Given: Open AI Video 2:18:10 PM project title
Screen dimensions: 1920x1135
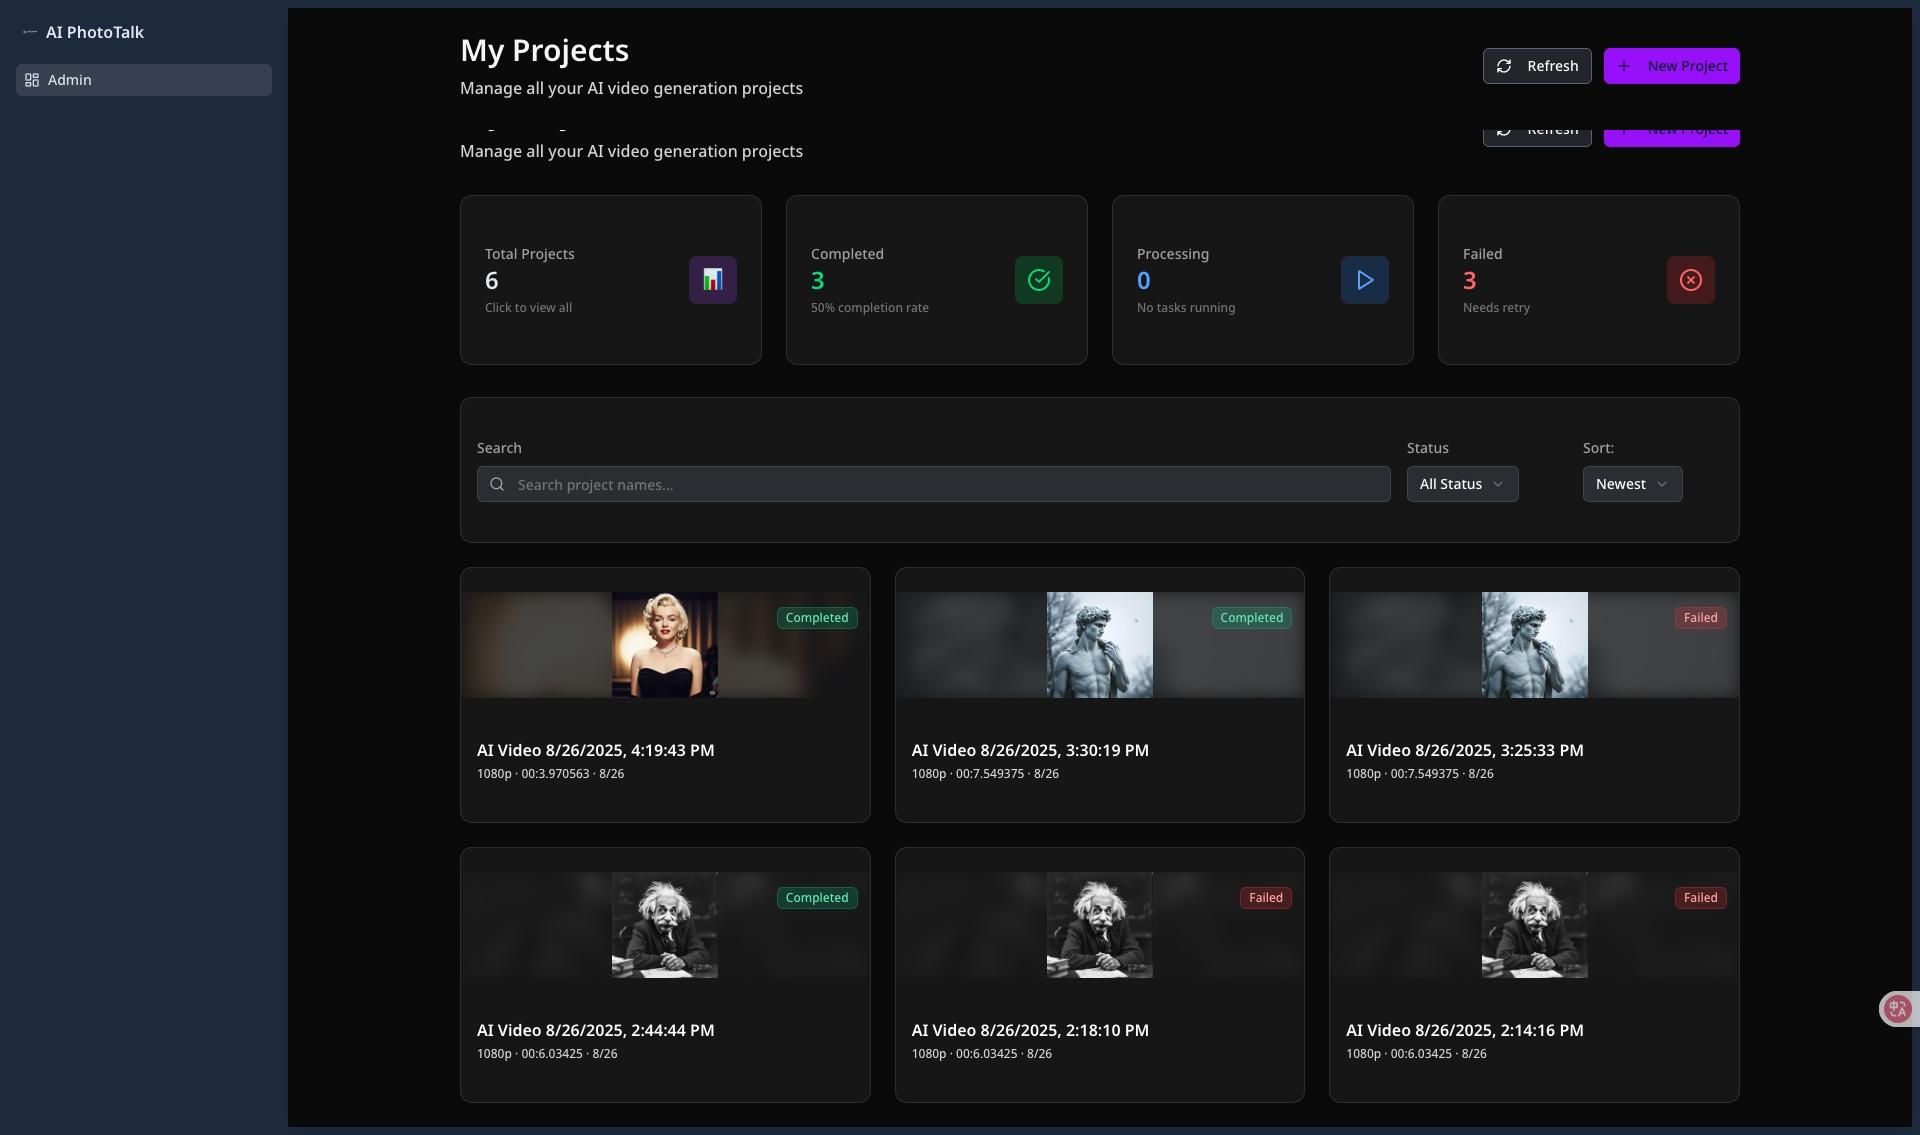Looking at the screenshot, I should (x=1029, y=1030).
